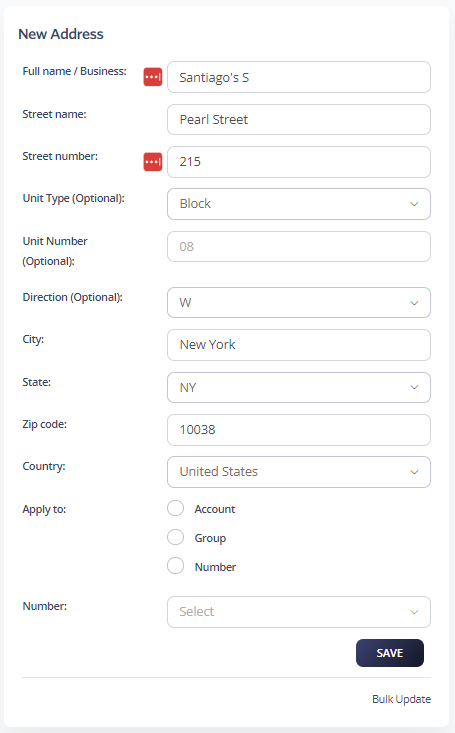Click the Street name field with Pearl Street
Image resolution: width=455 pixels, height=733 pixels.
[x=299, y=120]
